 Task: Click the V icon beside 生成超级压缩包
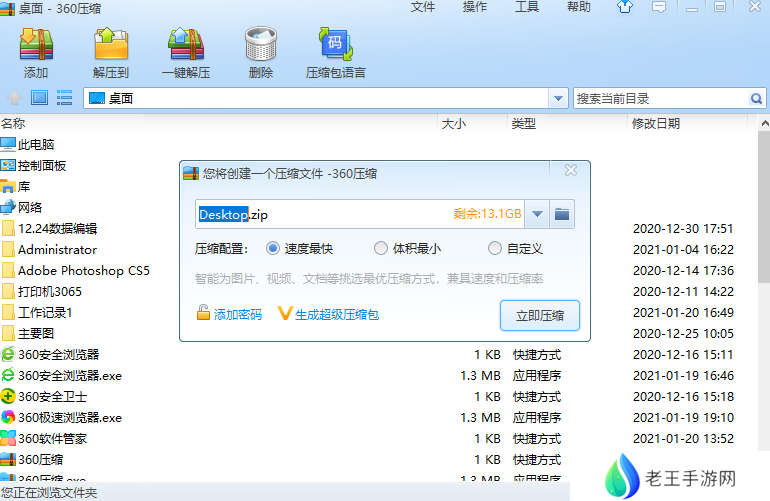pos(285,313)
